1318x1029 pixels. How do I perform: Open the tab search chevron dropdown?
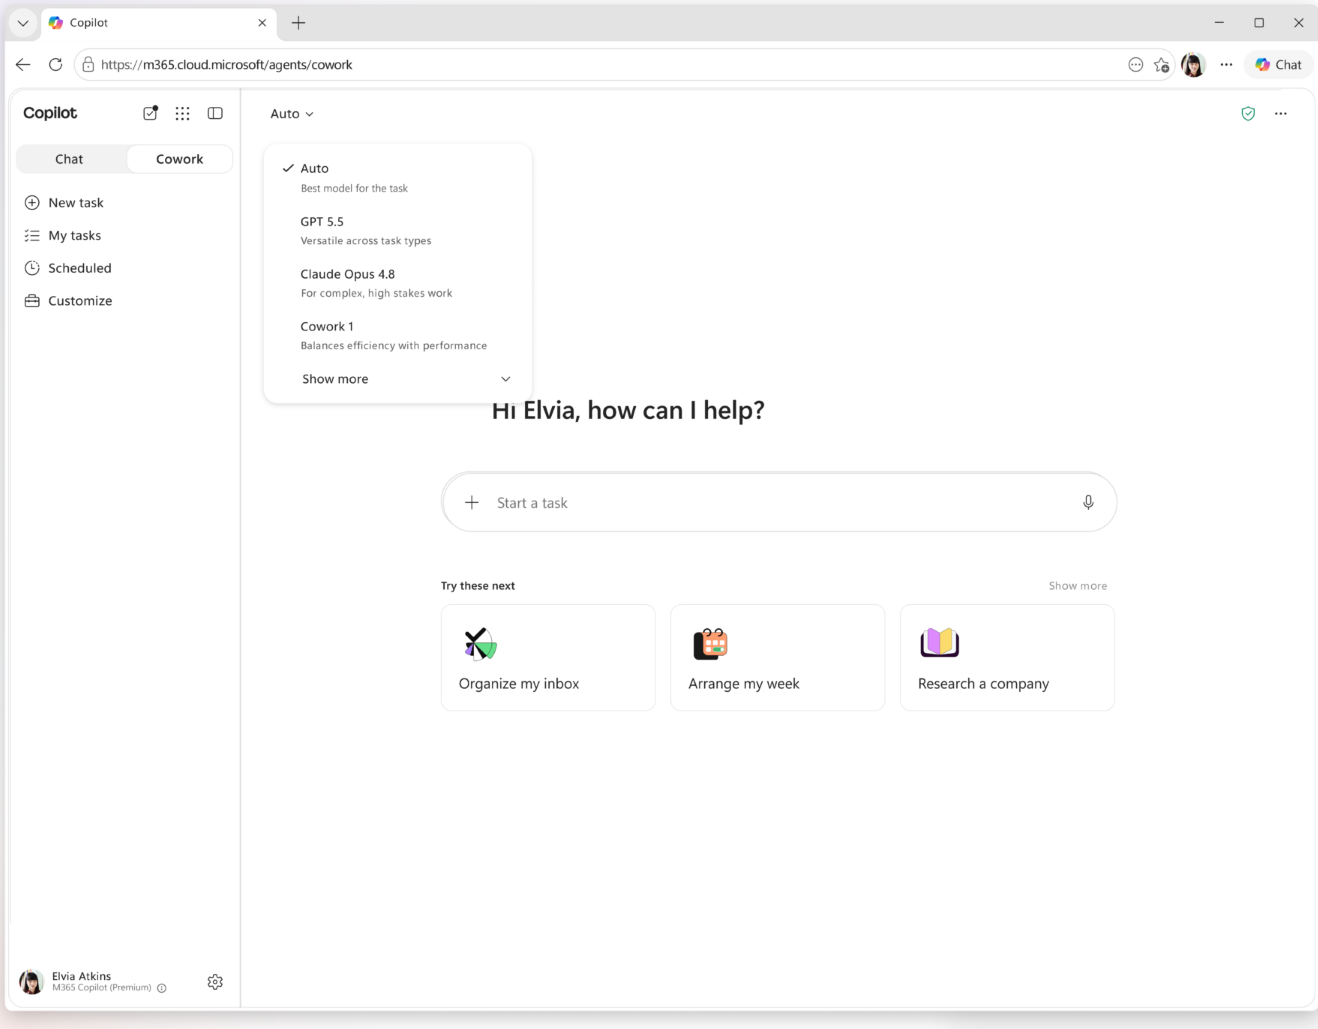(x=22, y=22)
